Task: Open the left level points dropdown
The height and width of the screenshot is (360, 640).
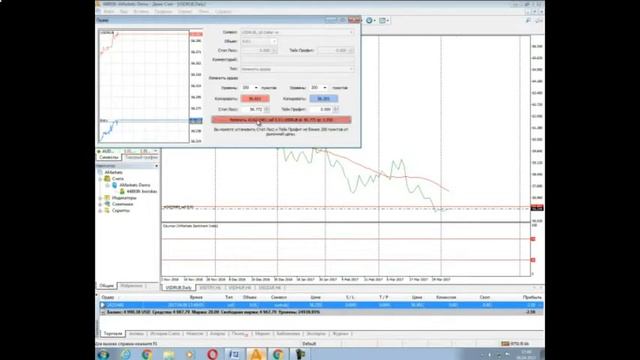Action: point(256,88)
